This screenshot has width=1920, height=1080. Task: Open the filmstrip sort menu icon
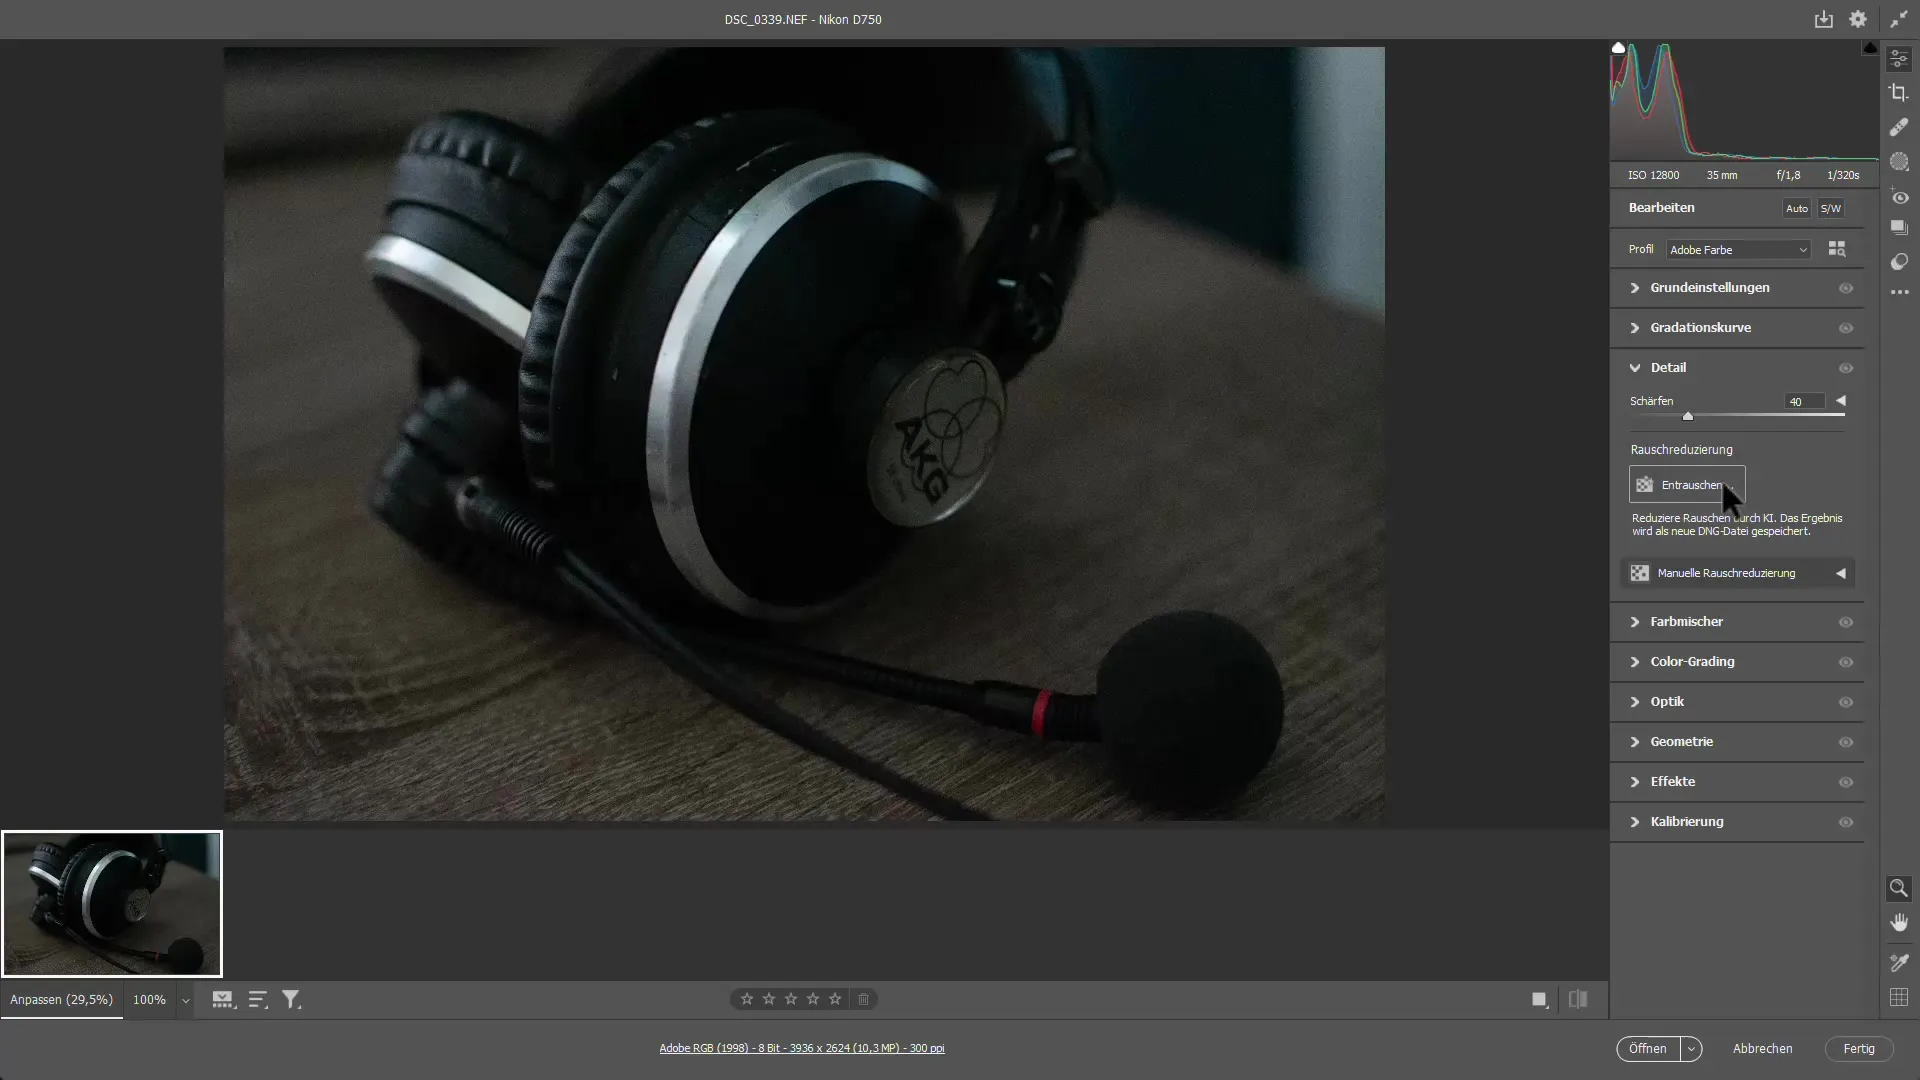258,999
